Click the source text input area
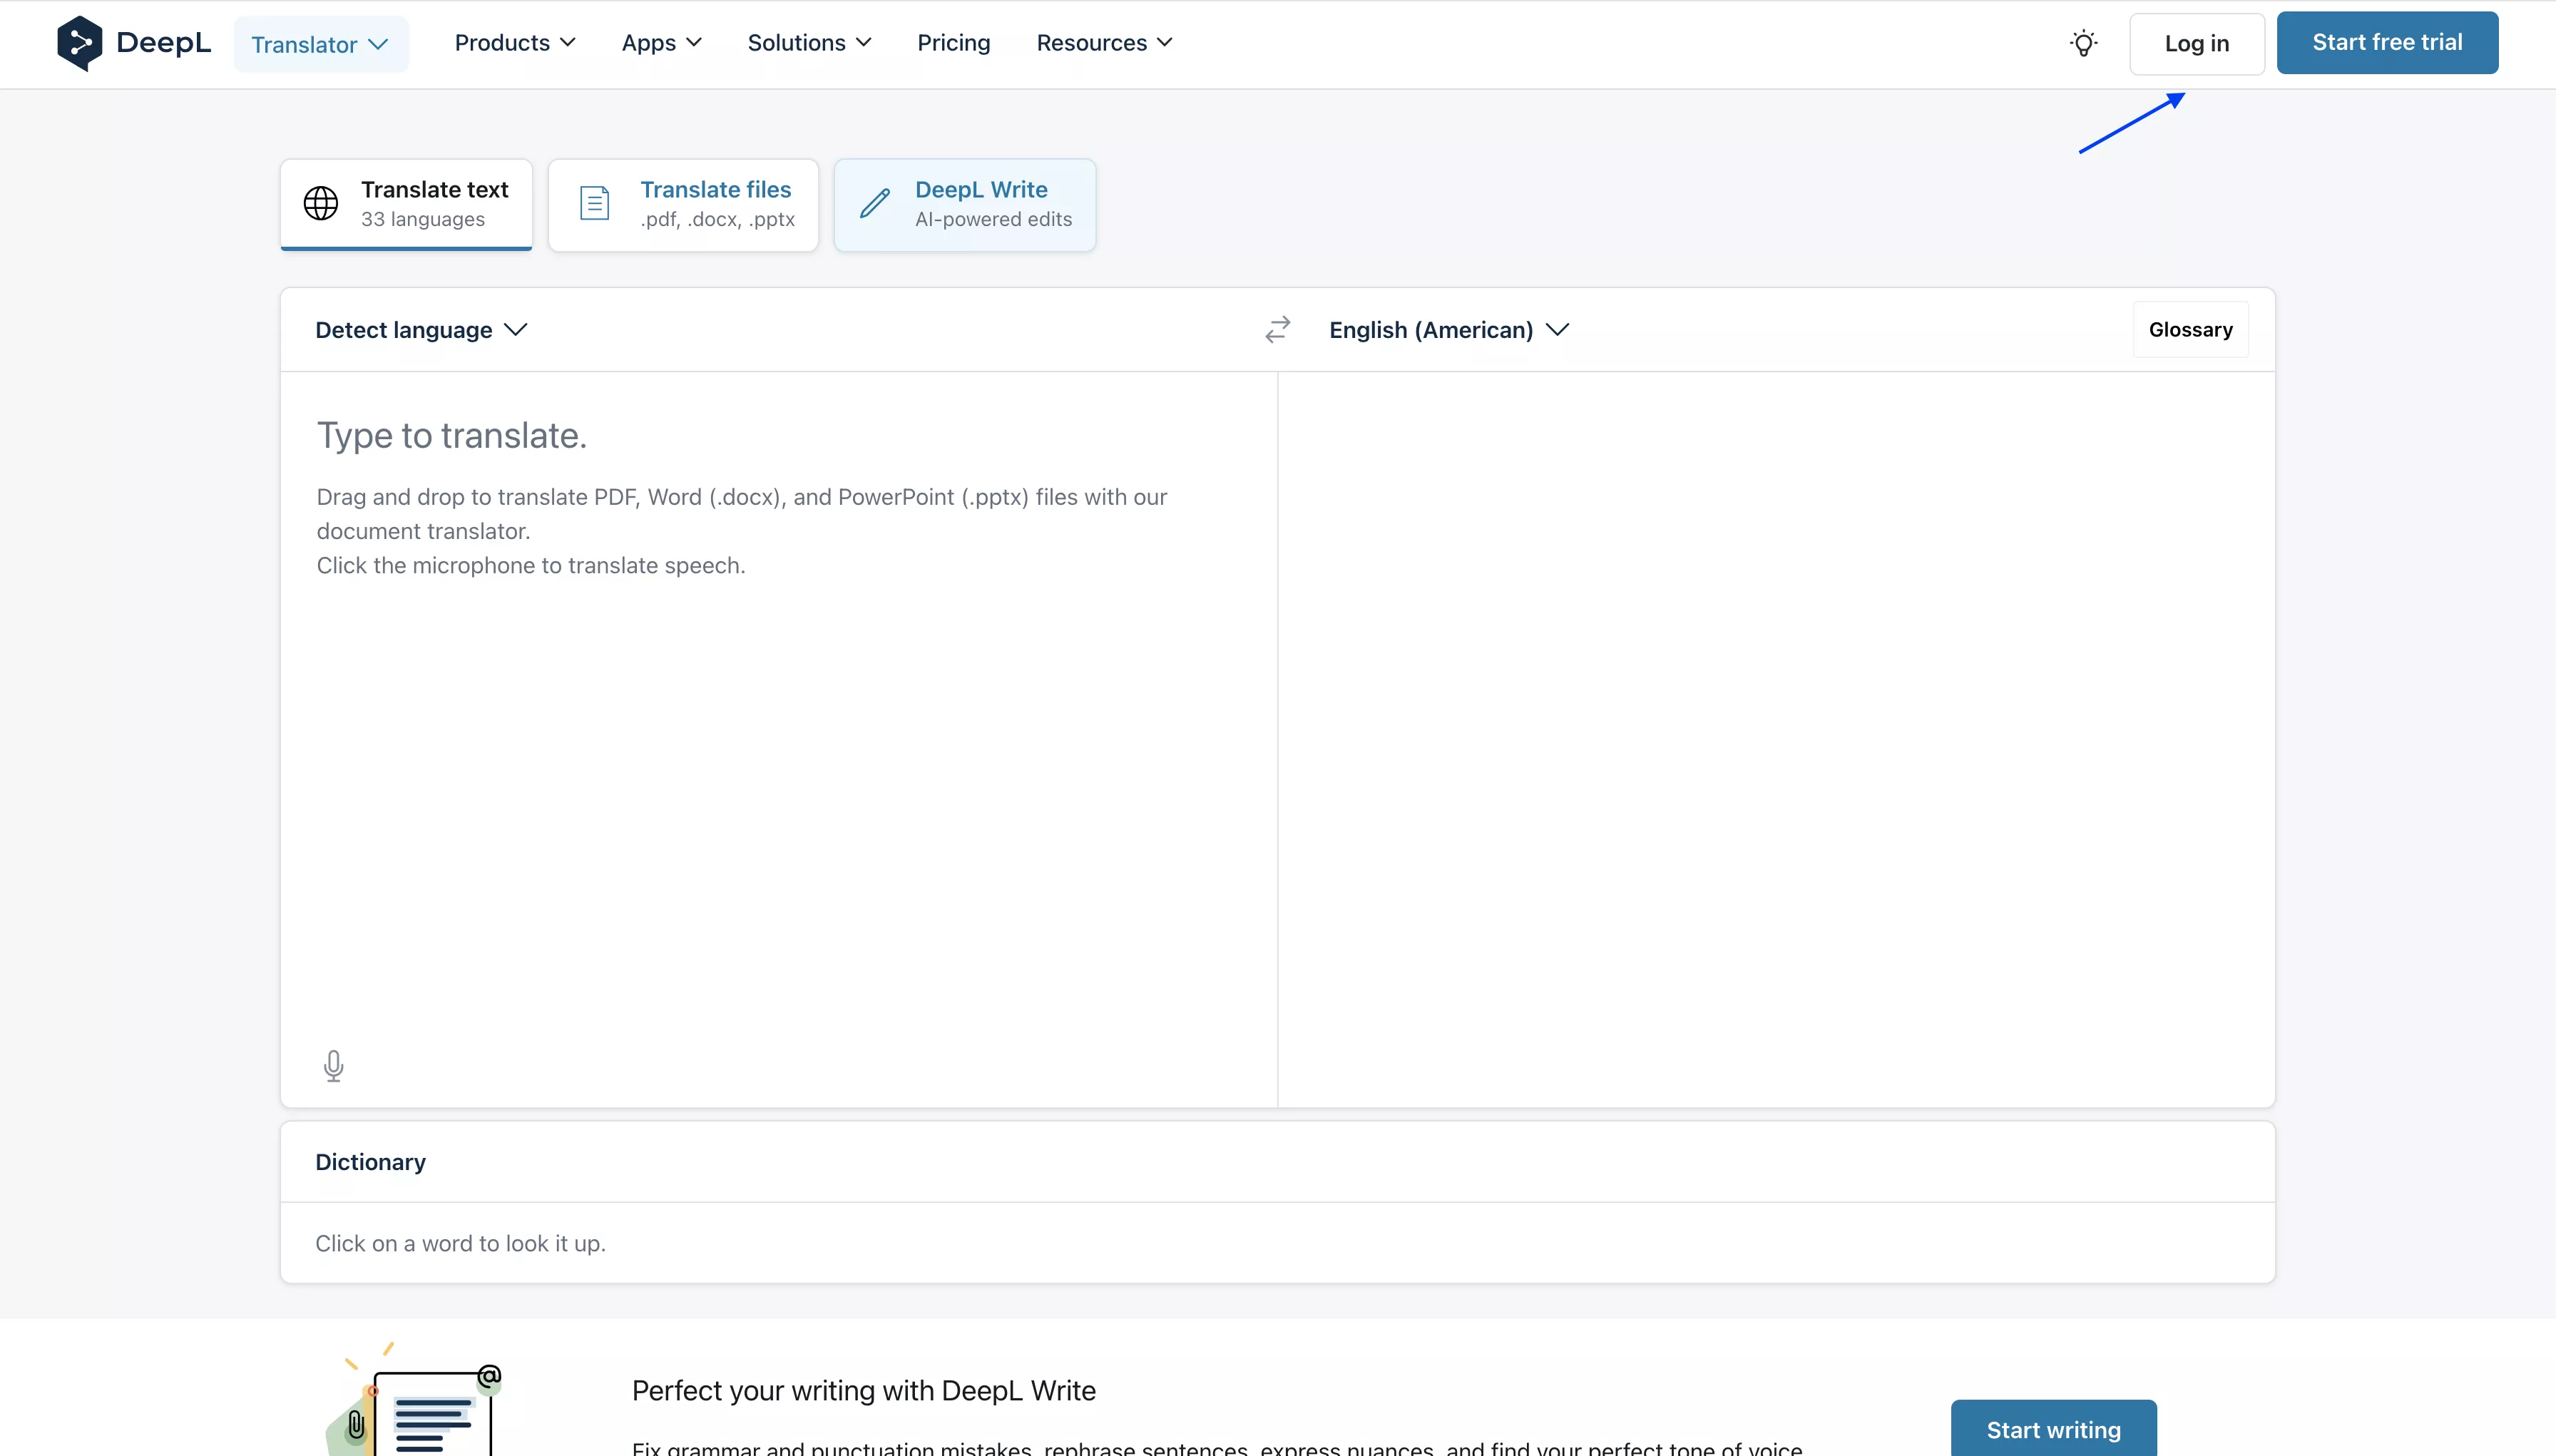 click(x=700, y=700)
